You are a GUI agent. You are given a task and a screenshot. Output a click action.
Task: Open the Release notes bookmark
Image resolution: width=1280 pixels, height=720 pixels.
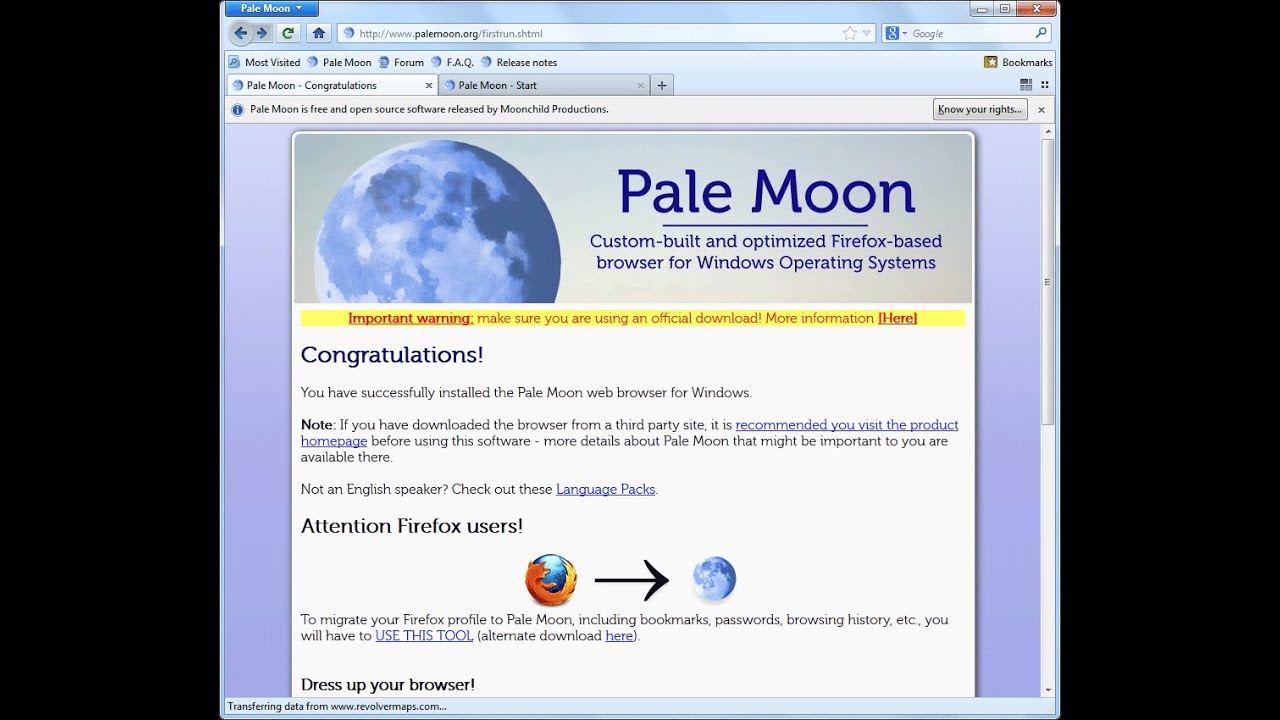pyautogui.click(x=518, y=62)
